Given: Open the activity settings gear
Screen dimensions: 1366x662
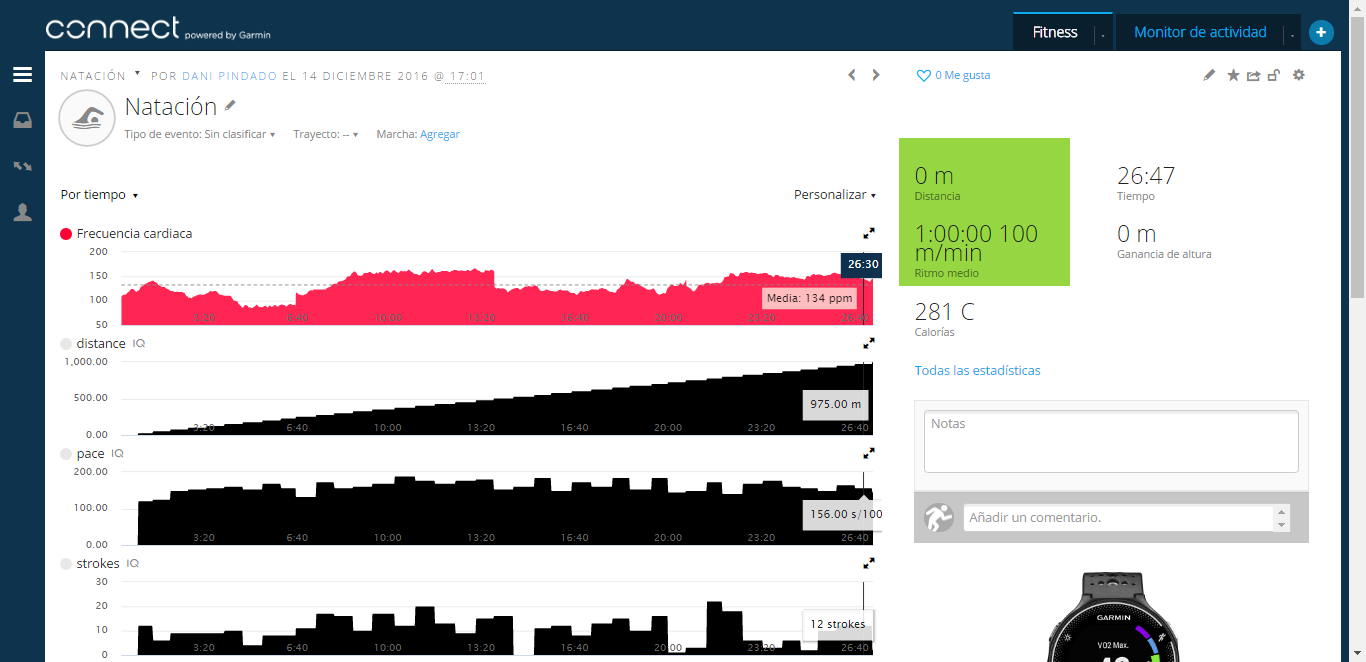Looking at the screenshot, I should coord(1299,75).
